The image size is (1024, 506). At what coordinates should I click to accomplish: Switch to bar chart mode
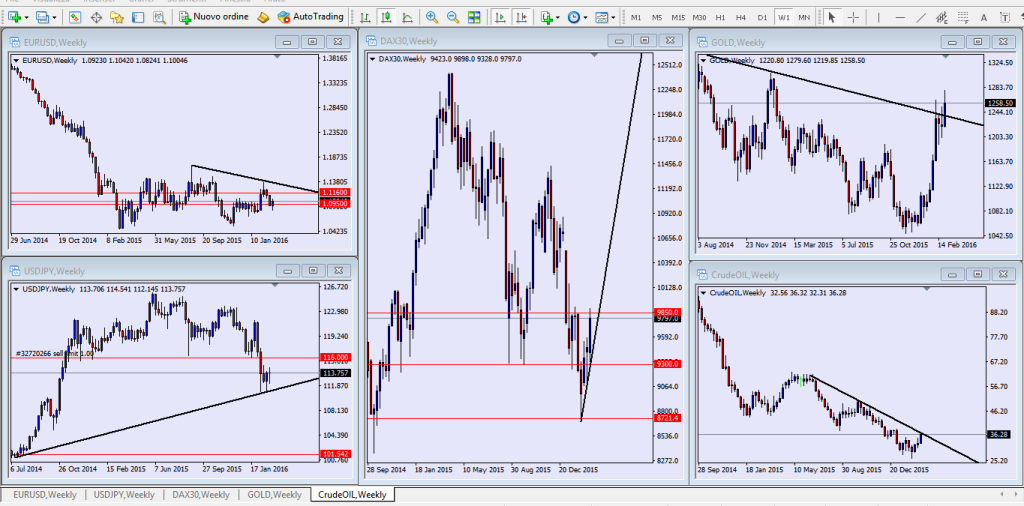tap(363, 17)
